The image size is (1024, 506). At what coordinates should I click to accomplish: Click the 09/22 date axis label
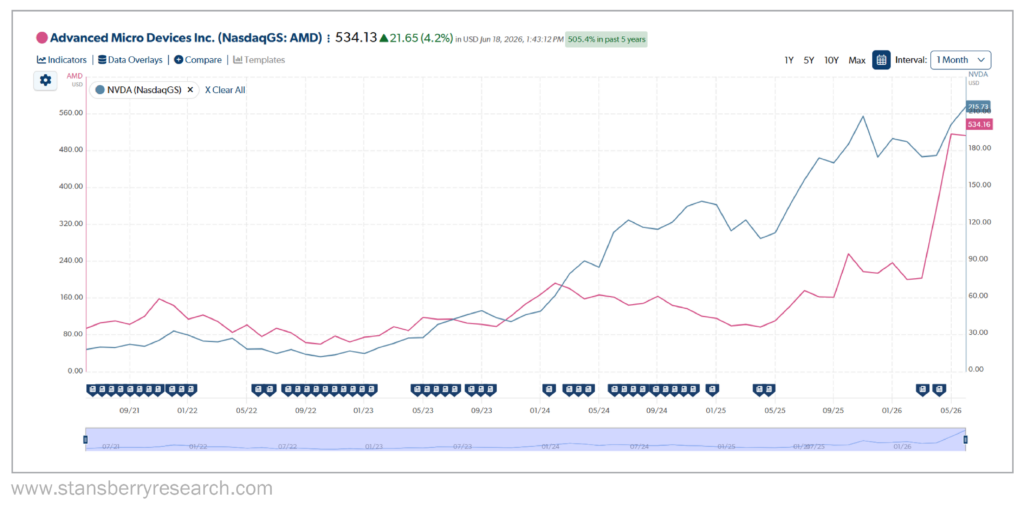point(305,410)
